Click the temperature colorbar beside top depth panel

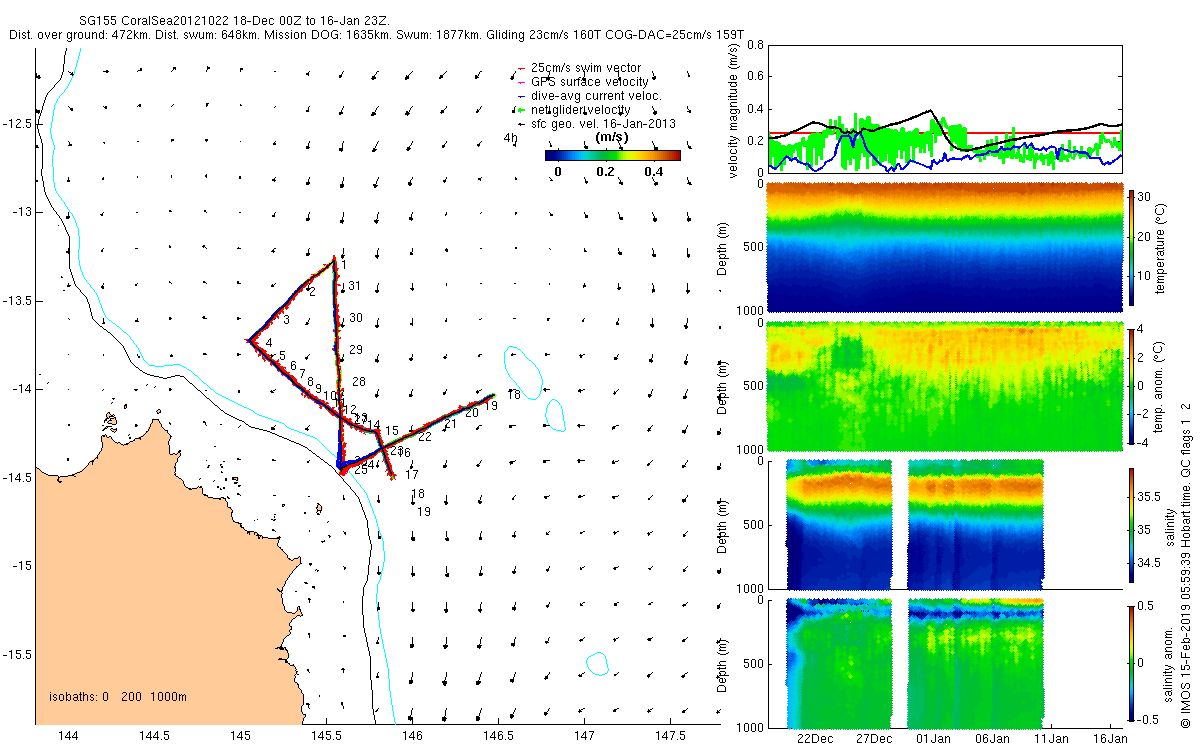point(1132,246)
